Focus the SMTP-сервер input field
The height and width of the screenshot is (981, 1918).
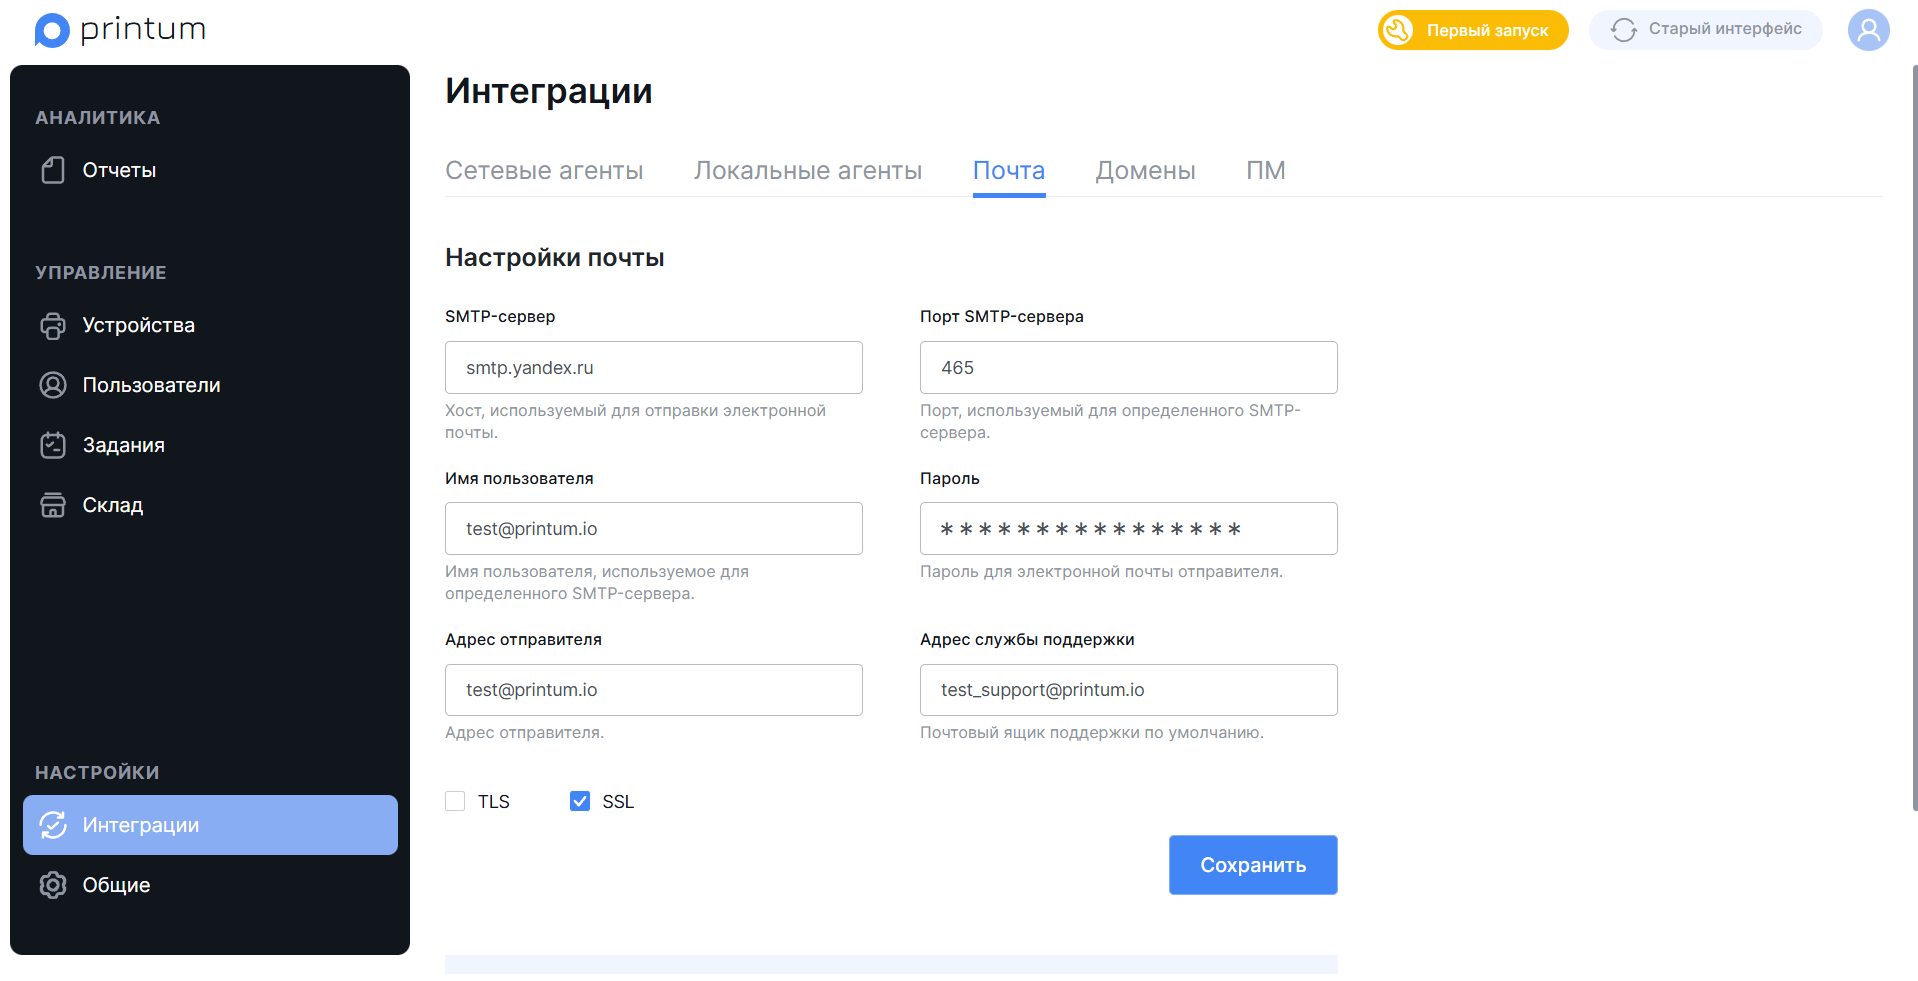(x=654, y=367)
